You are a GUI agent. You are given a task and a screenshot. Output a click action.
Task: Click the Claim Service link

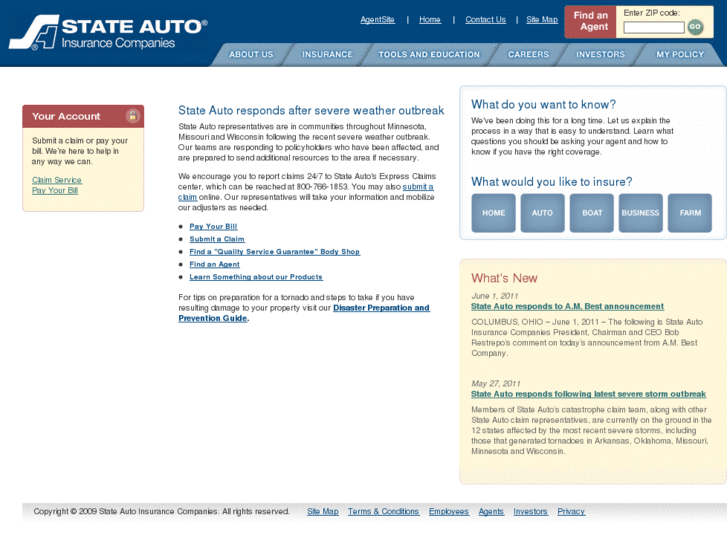[x=57, y=180]
